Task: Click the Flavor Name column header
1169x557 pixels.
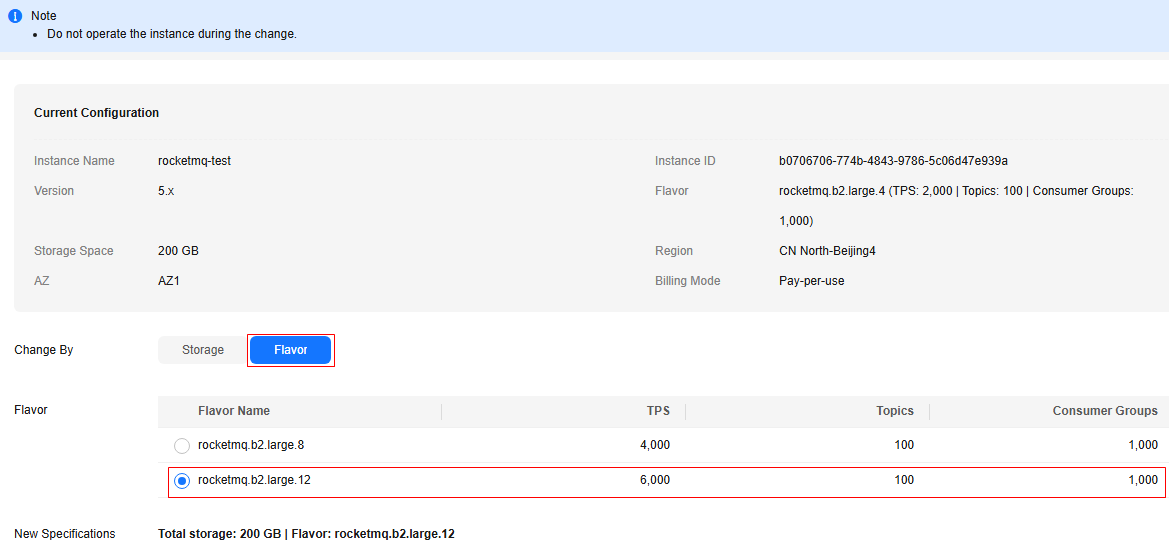Action: pos(234,411)
